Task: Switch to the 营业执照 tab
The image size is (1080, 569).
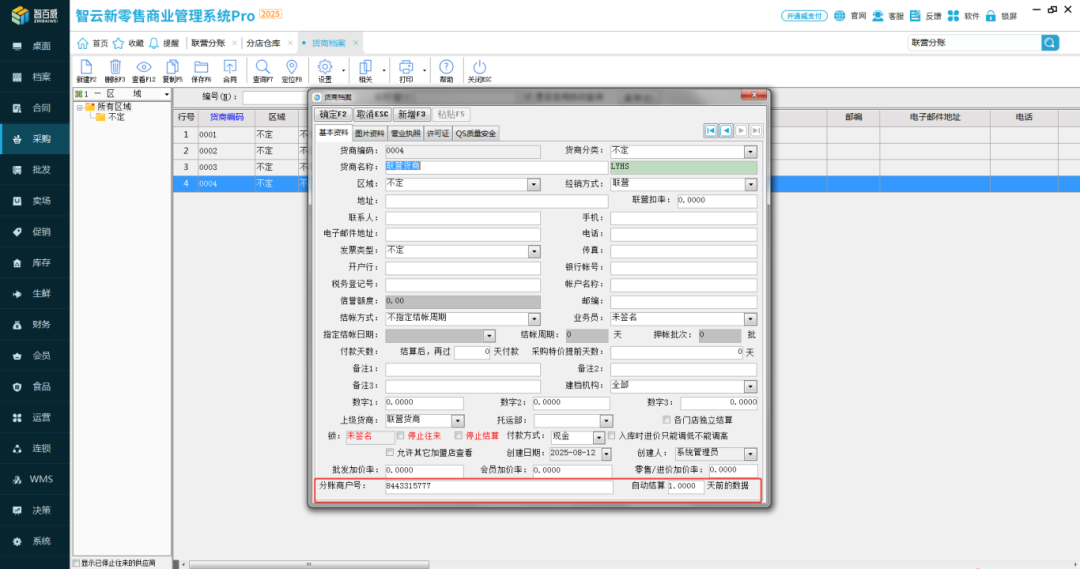Action: click(x=405, y=134)
